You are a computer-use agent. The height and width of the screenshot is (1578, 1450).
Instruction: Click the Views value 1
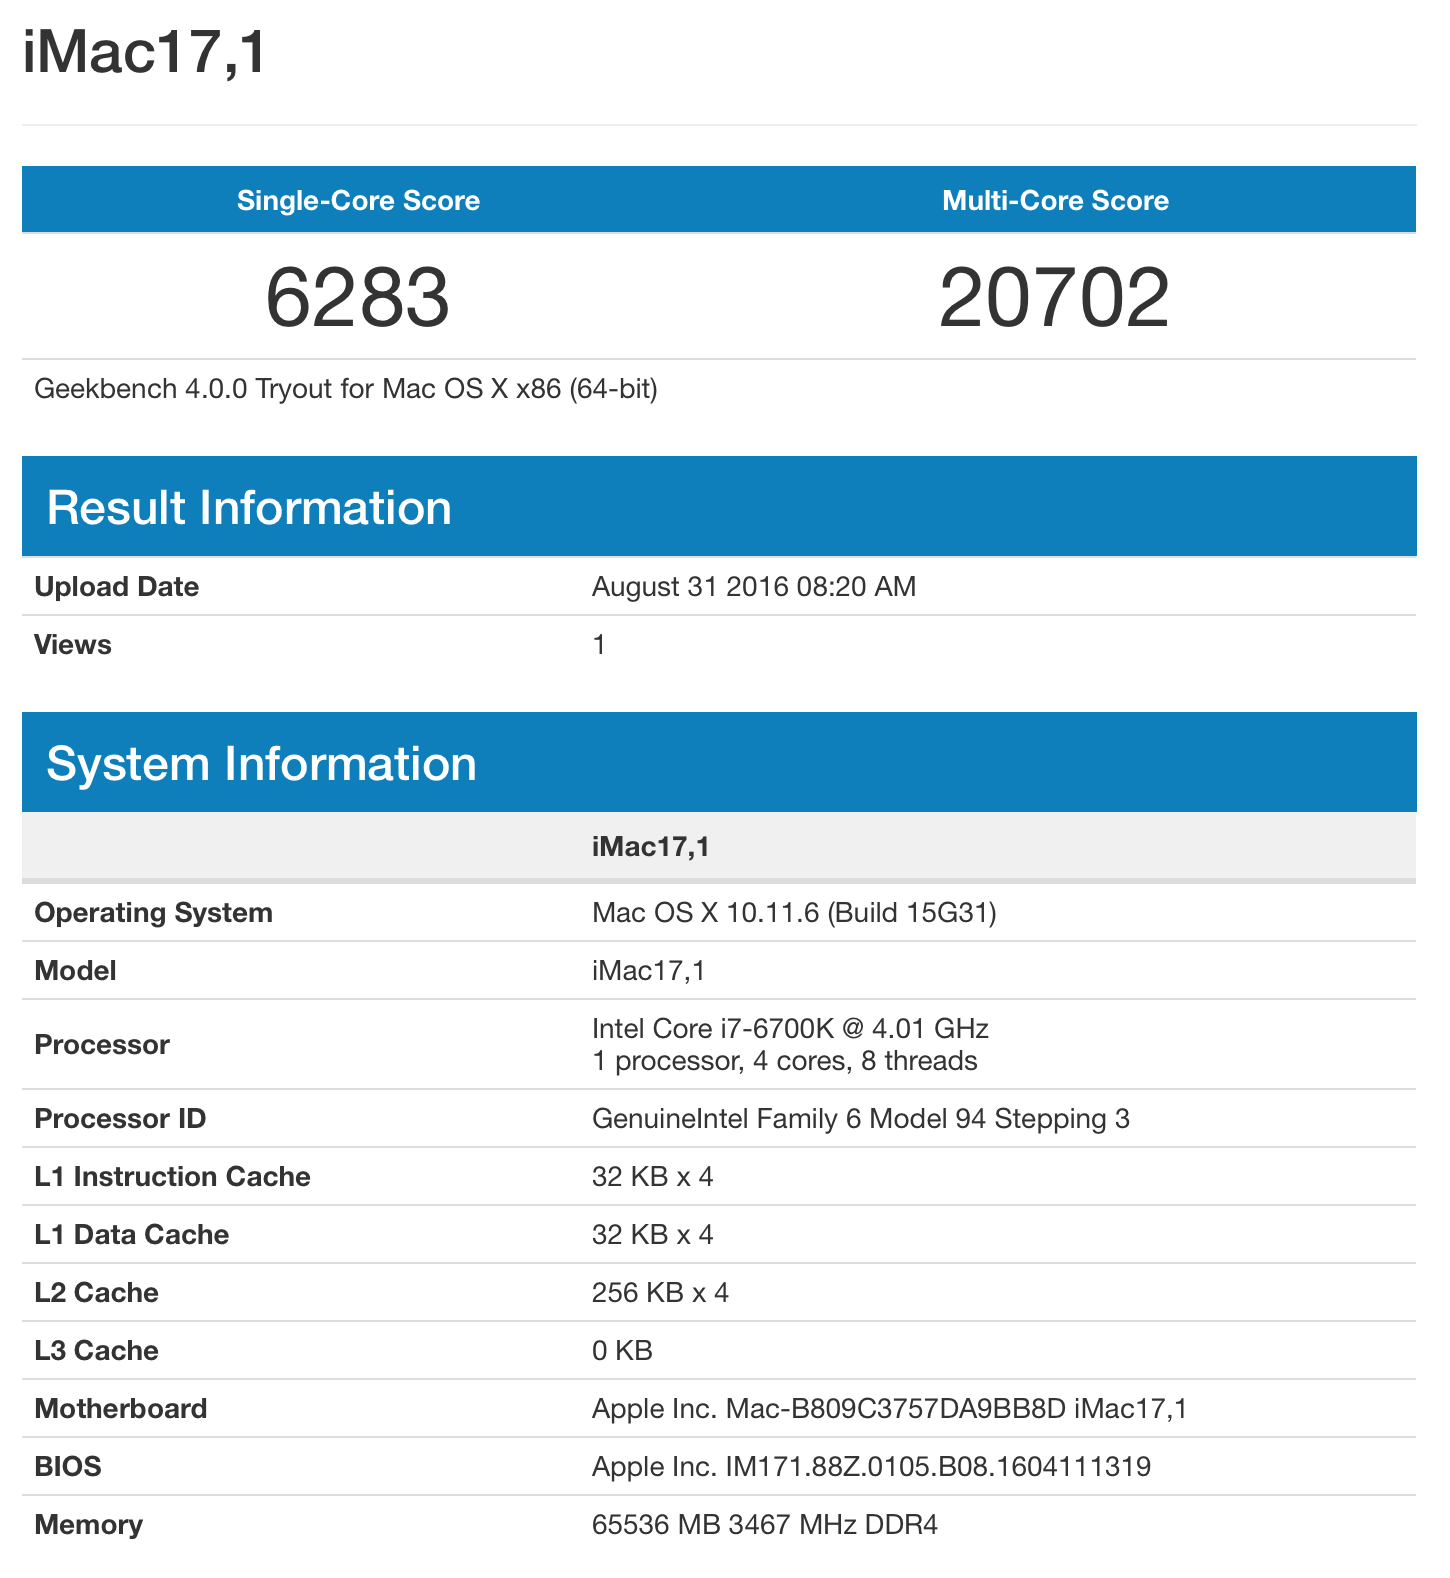pos(599,644)
